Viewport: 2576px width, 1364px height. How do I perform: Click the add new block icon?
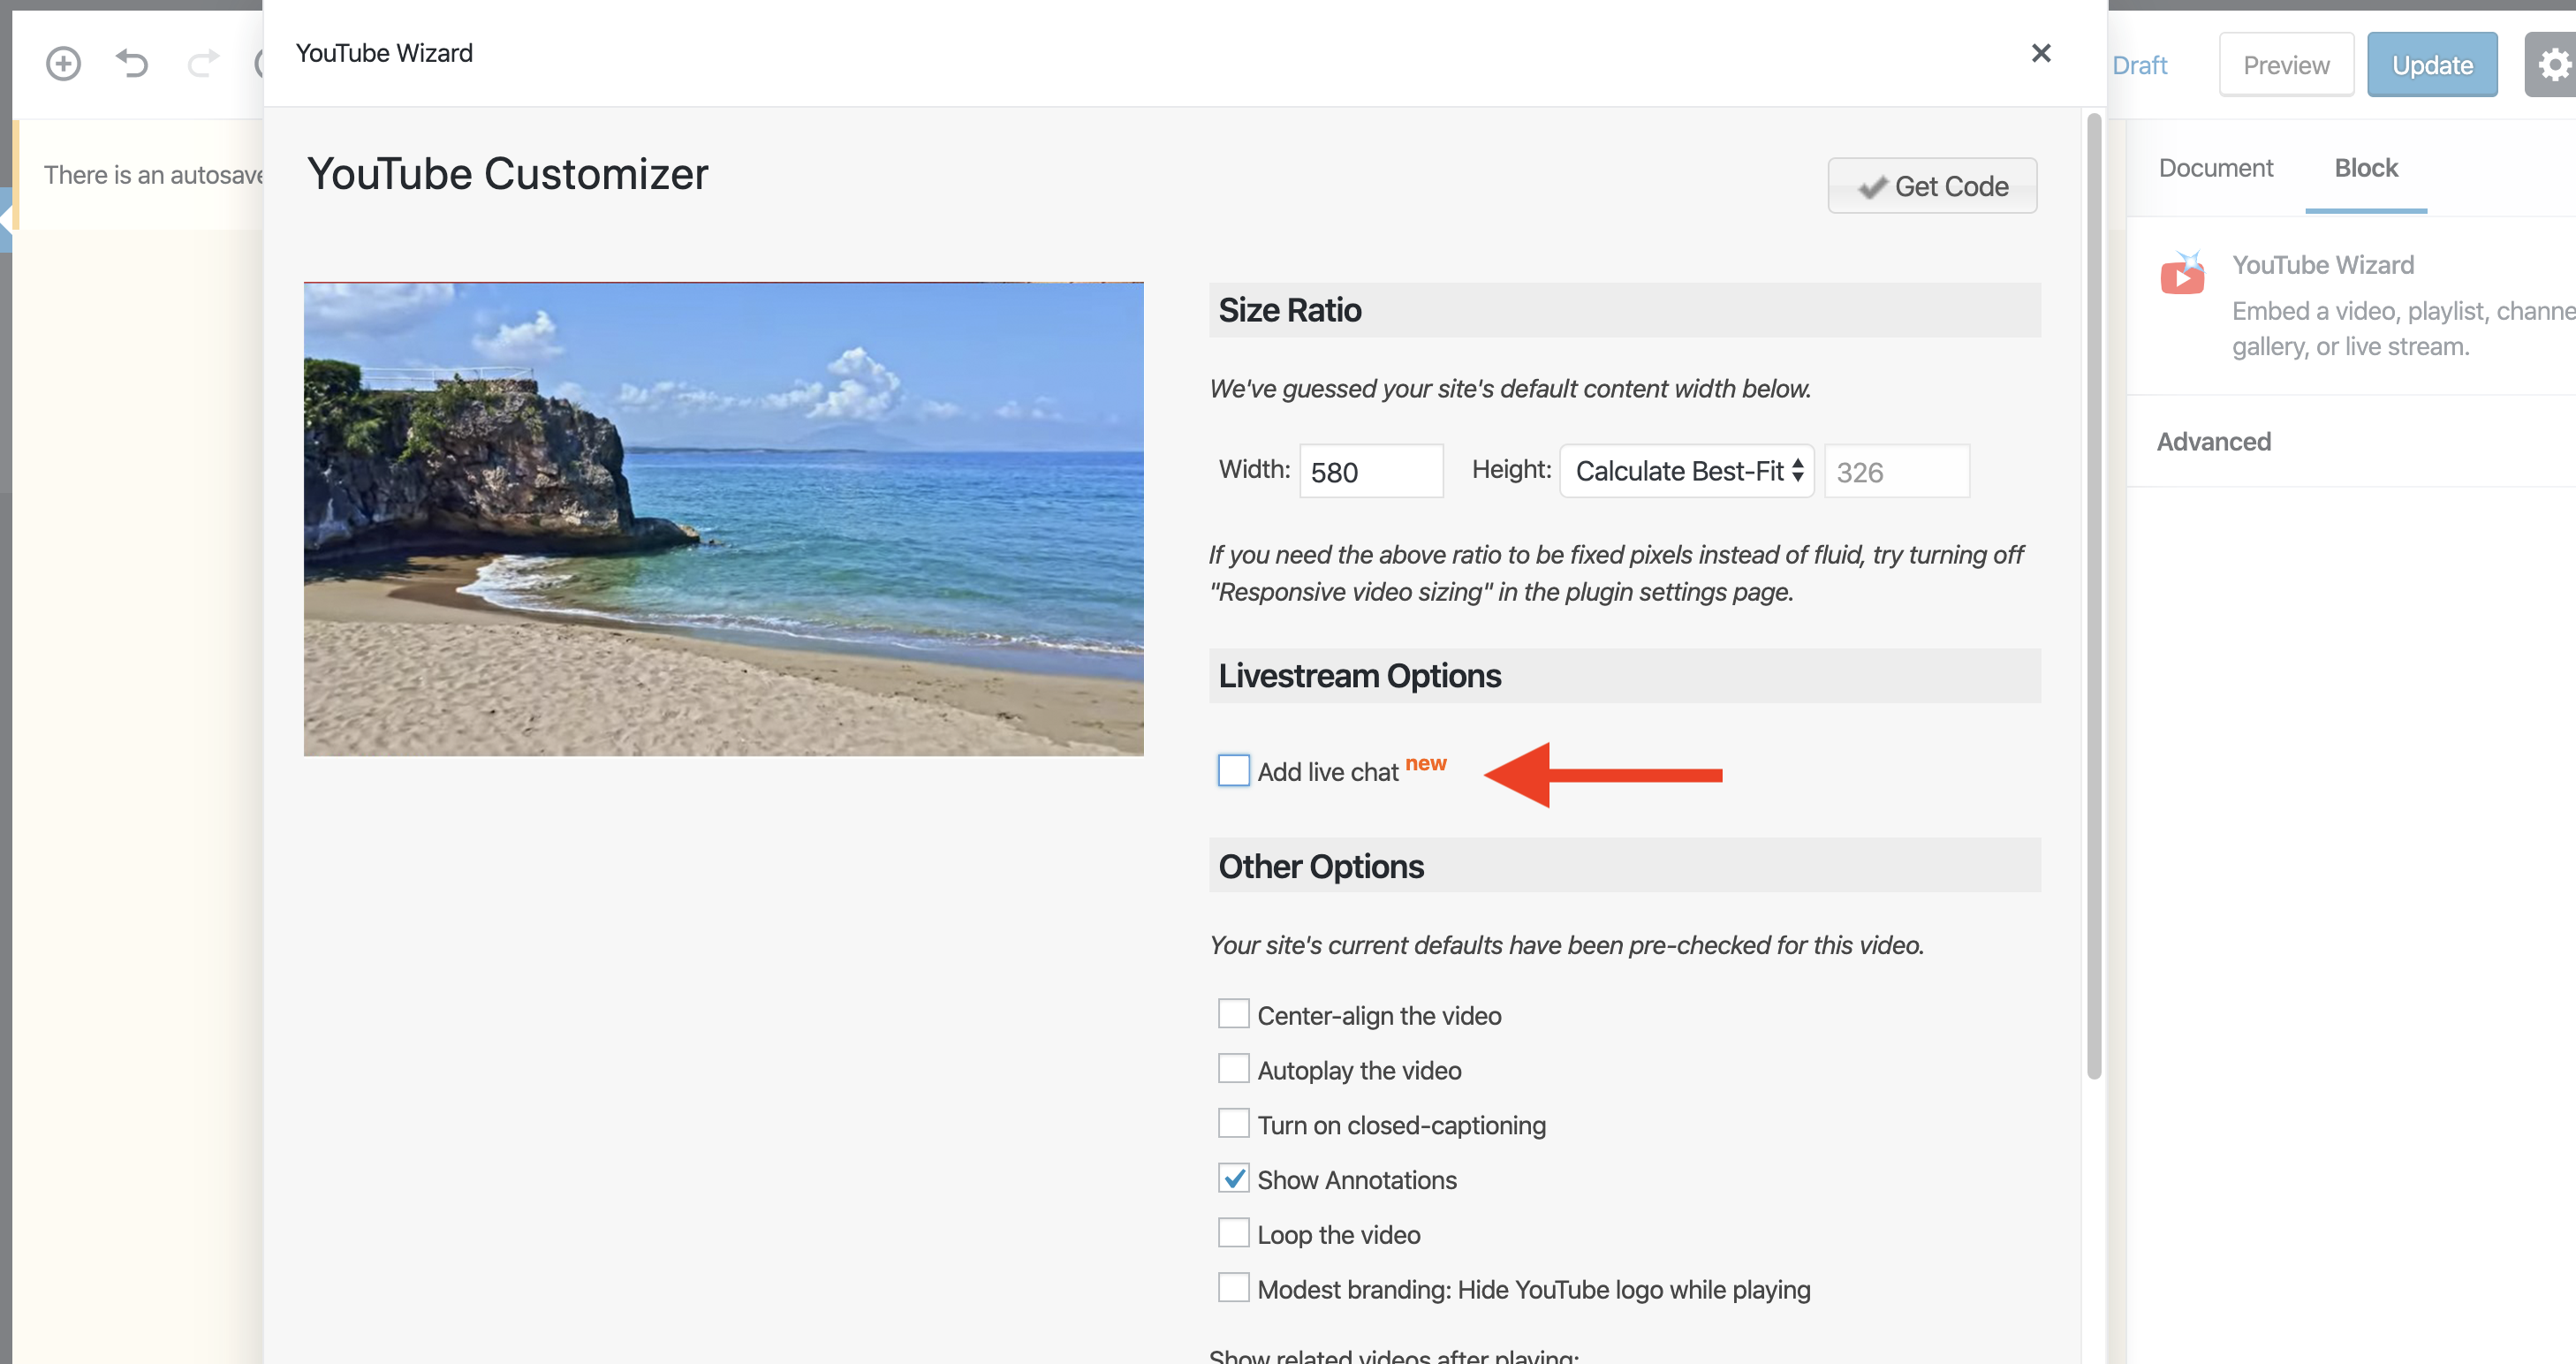click(63, 63)
